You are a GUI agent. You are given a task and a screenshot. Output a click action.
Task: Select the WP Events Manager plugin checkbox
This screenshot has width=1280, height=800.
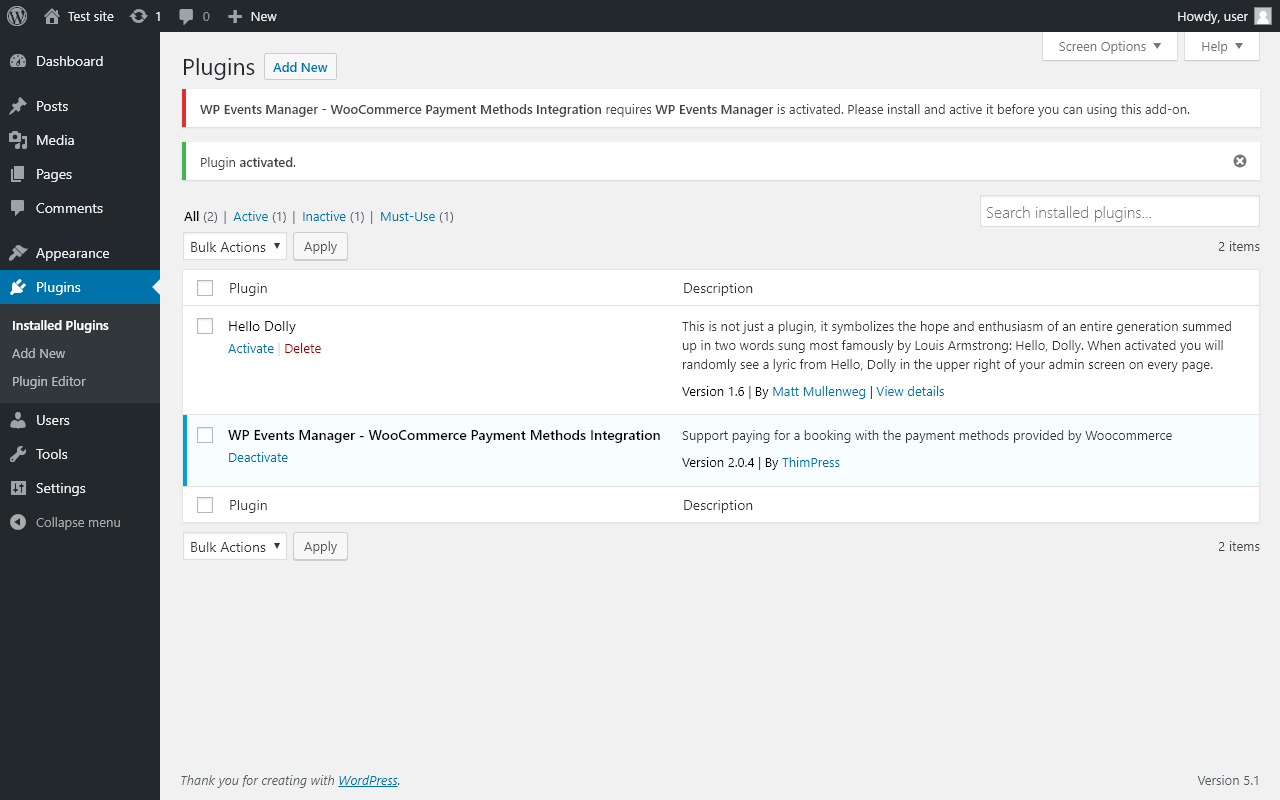205,435
